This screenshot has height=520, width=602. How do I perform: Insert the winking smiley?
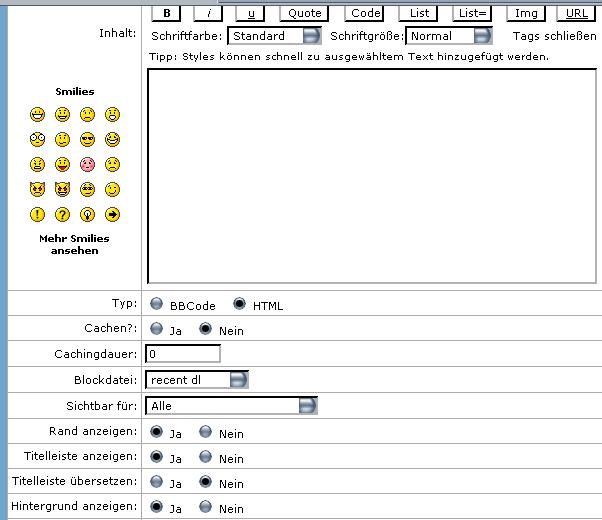click(113, 189)
